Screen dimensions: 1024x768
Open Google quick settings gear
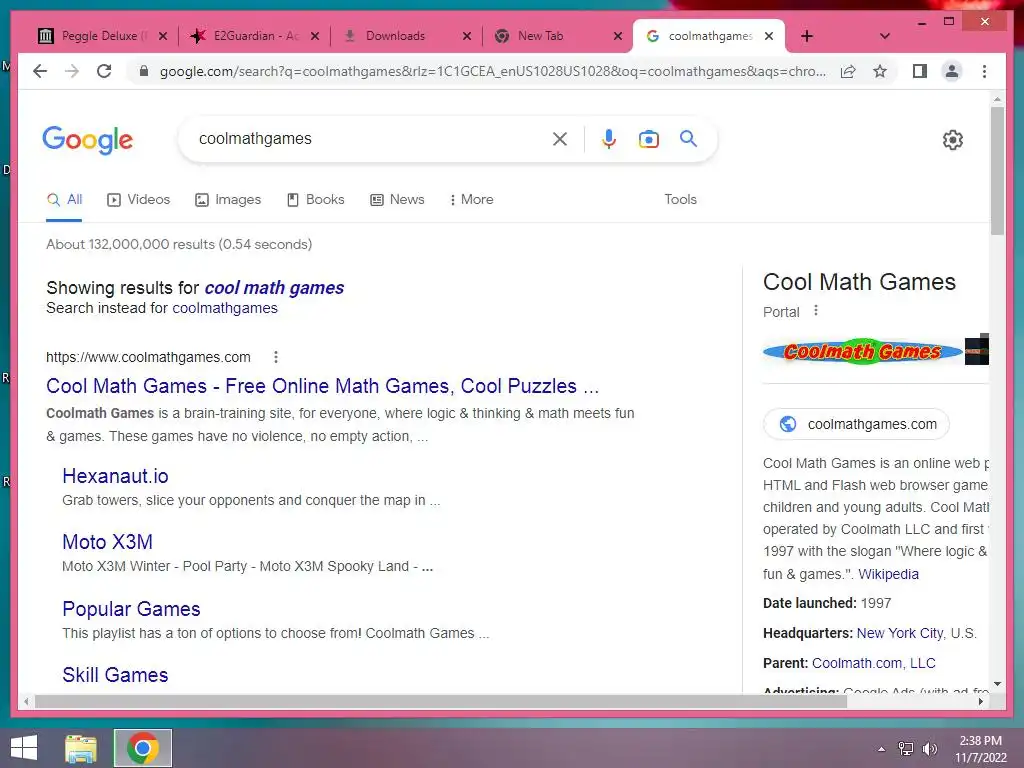point(953,140)
